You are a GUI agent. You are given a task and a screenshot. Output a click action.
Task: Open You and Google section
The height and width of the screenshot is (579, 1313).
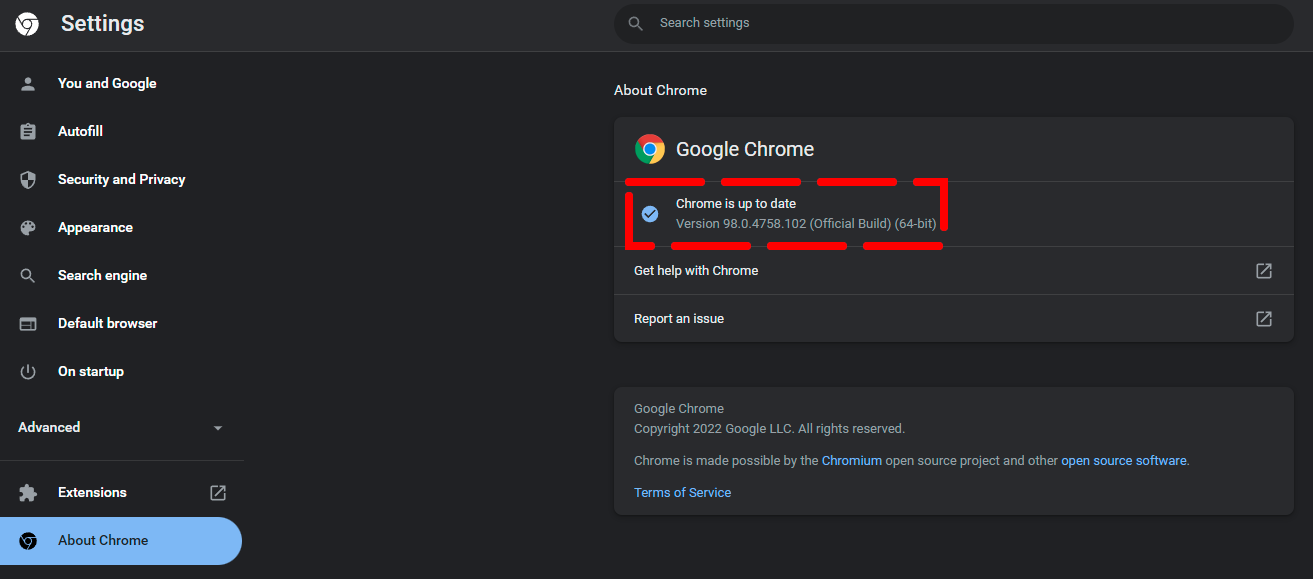click(107, 84)
